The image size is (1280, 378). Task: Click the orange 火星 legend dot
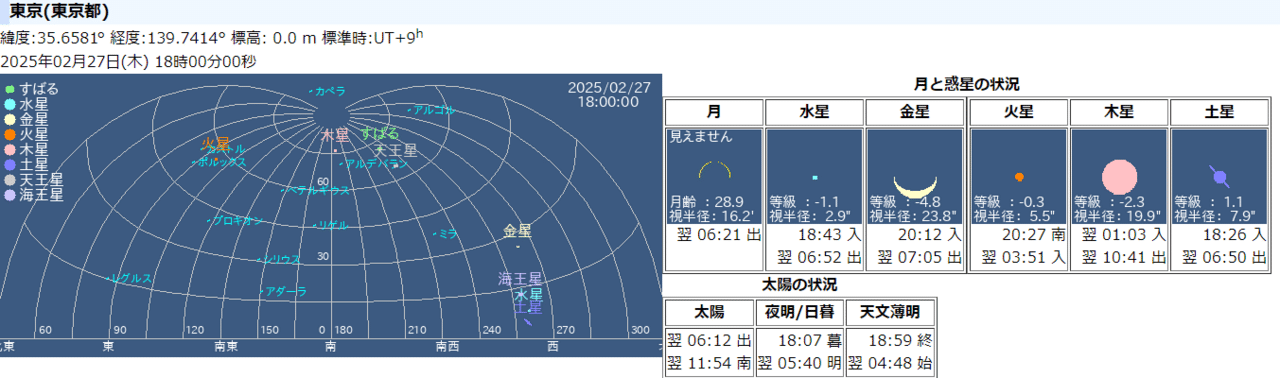(10, 134)
